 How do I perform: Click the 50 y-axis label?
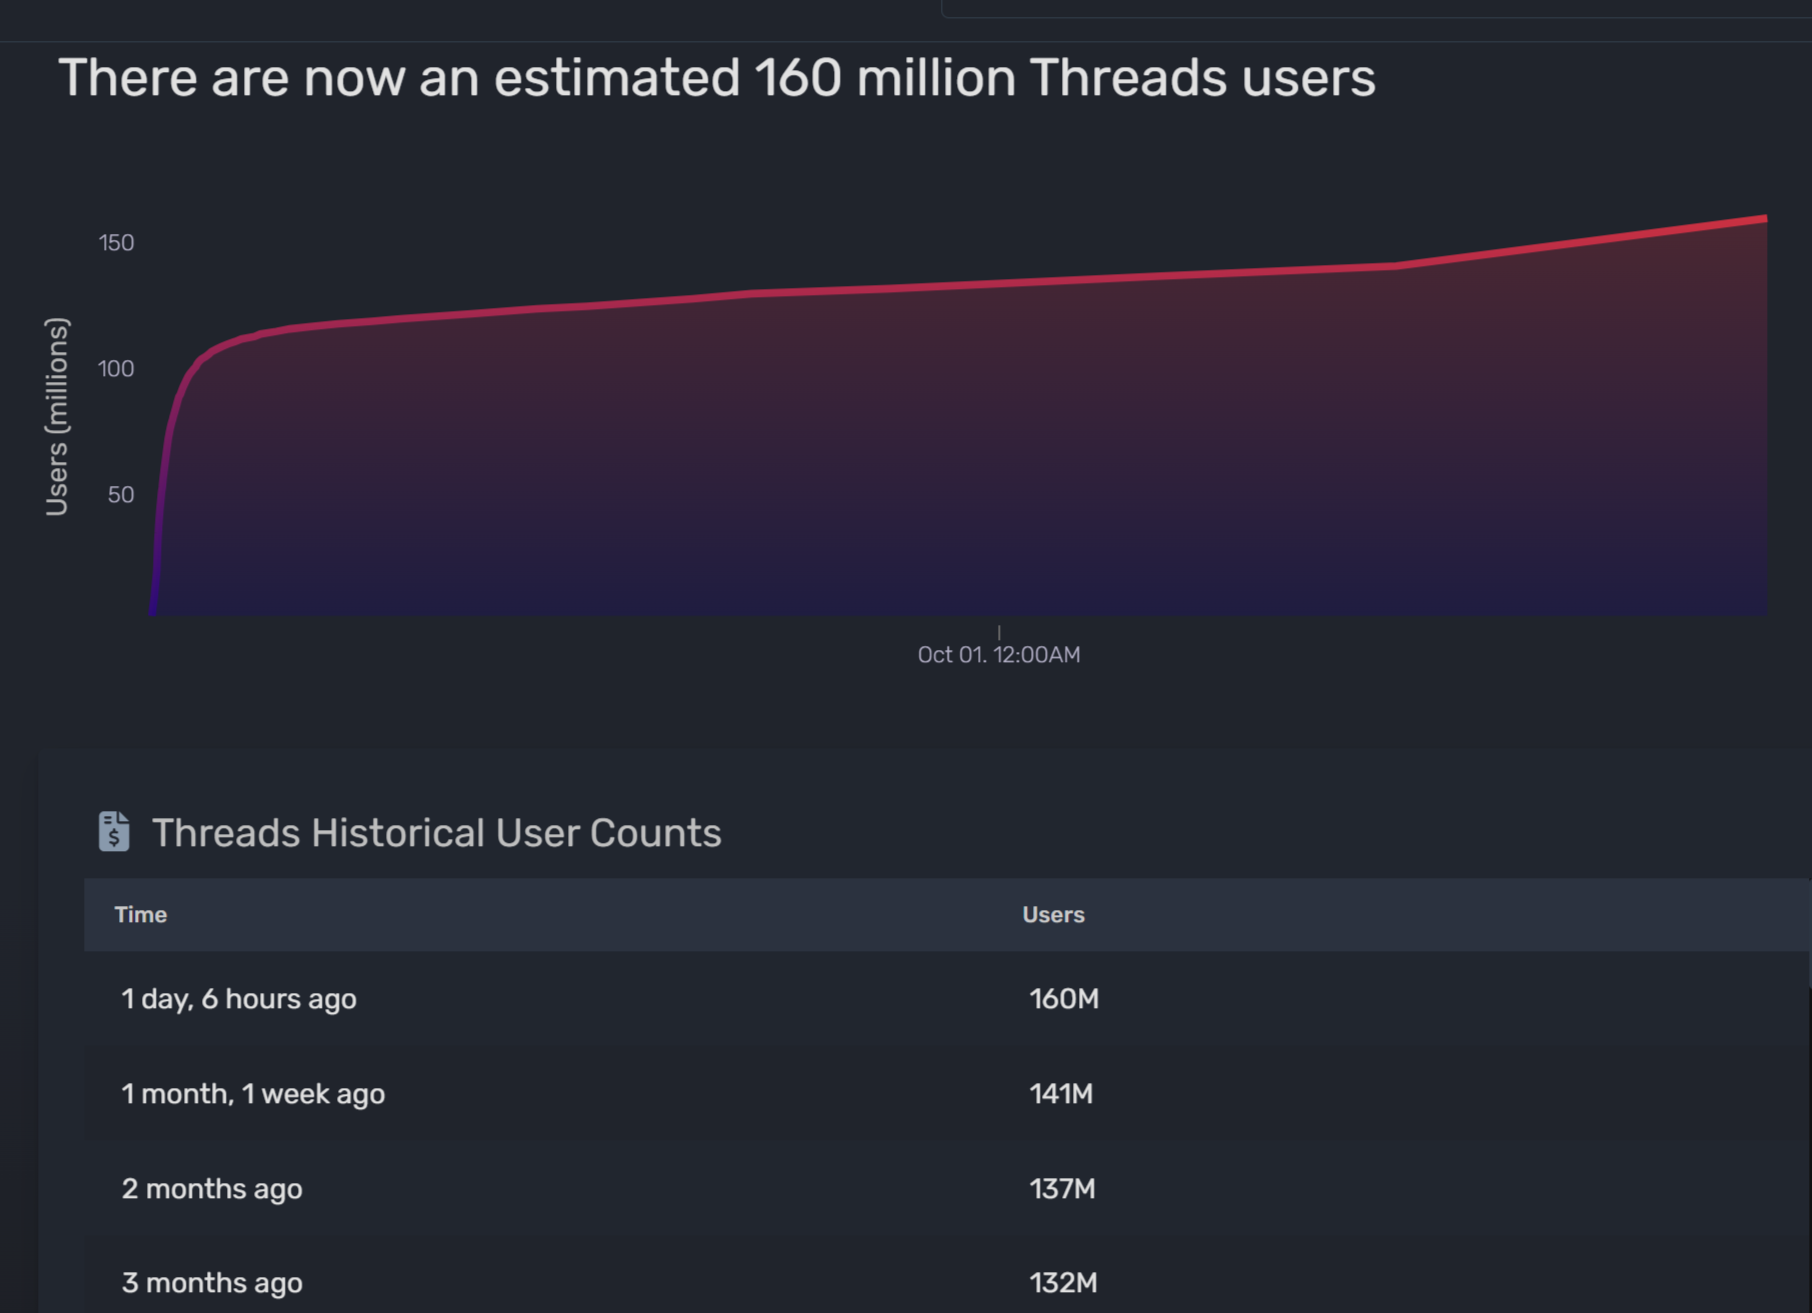pyautogui.click(x=121, y=495)
